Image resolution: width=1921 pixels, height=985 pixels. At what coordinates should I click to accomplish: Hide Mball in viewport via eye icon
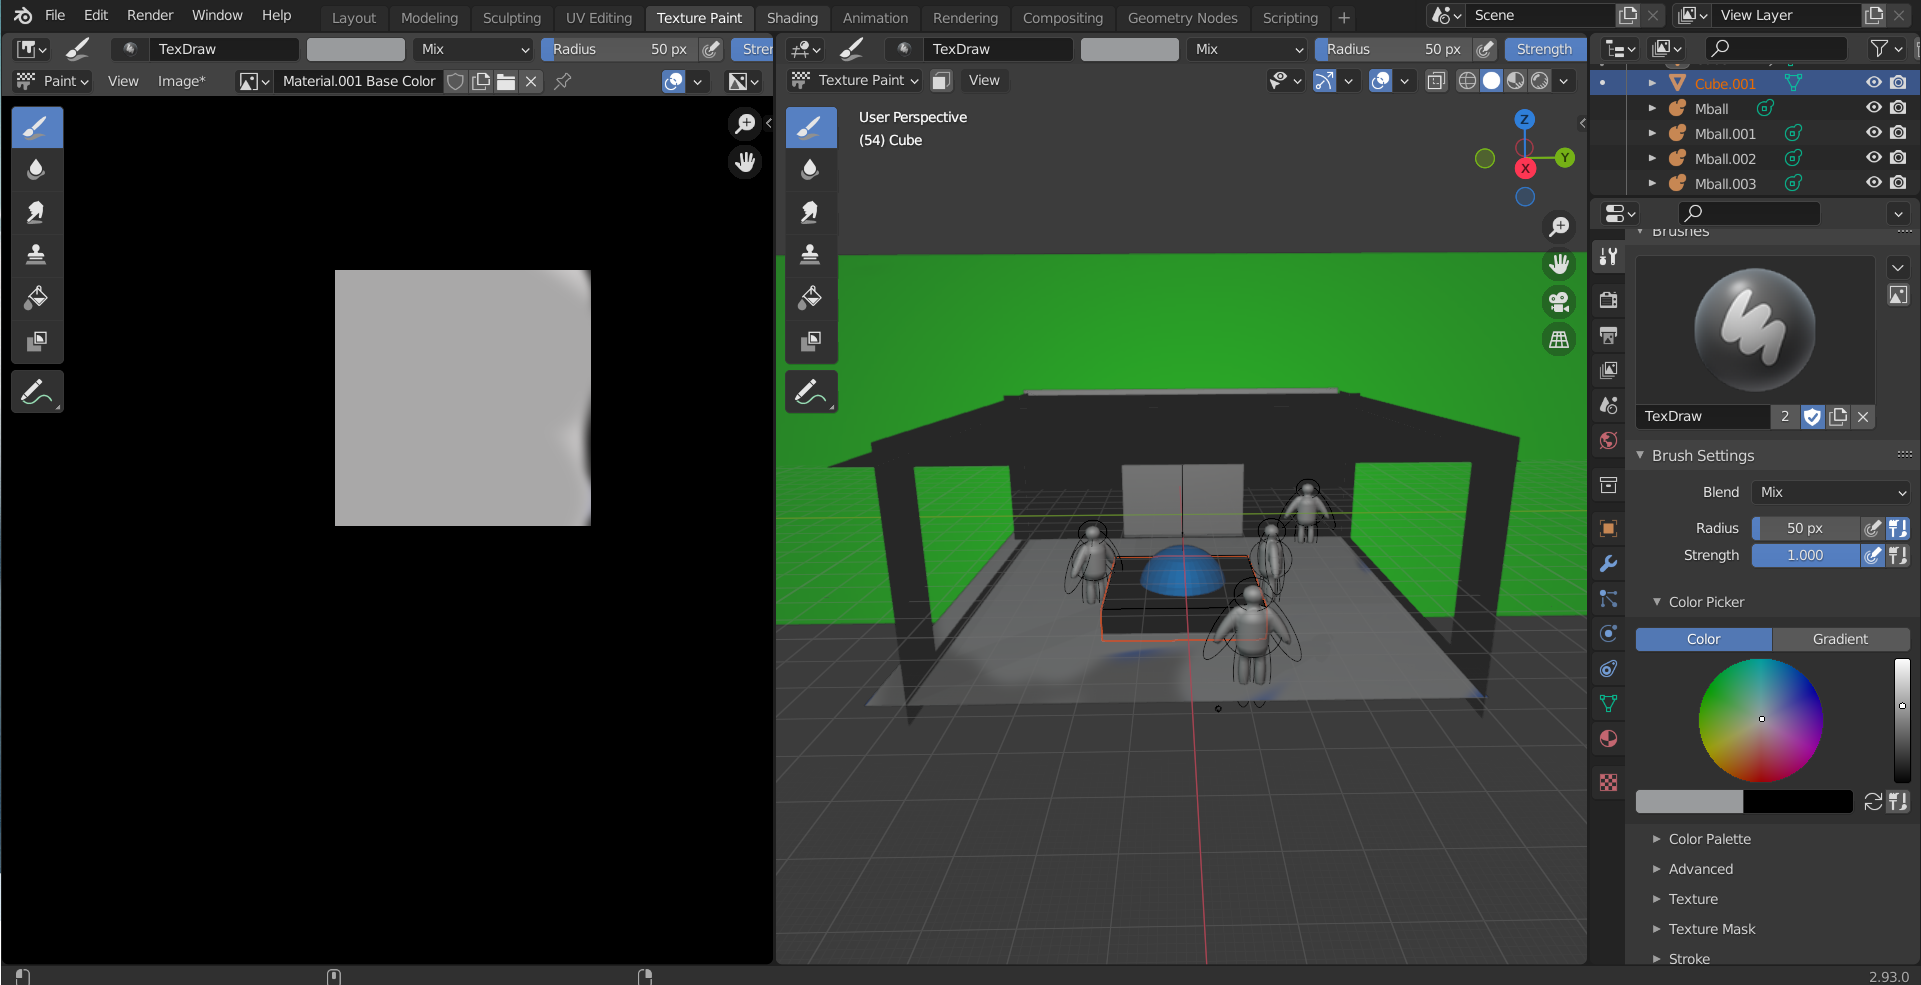tap(1873, 108)
